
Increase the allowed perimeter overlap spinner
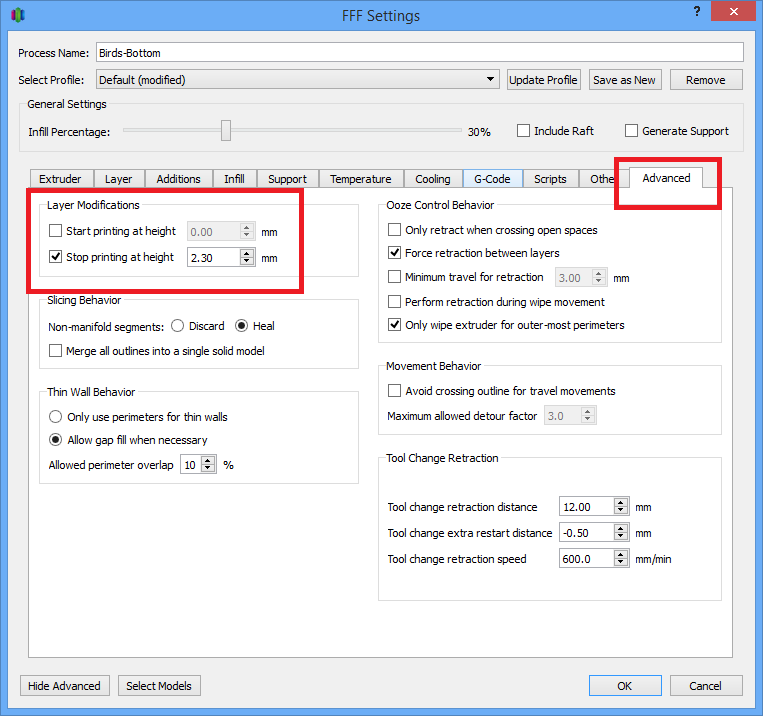[207, 461]
